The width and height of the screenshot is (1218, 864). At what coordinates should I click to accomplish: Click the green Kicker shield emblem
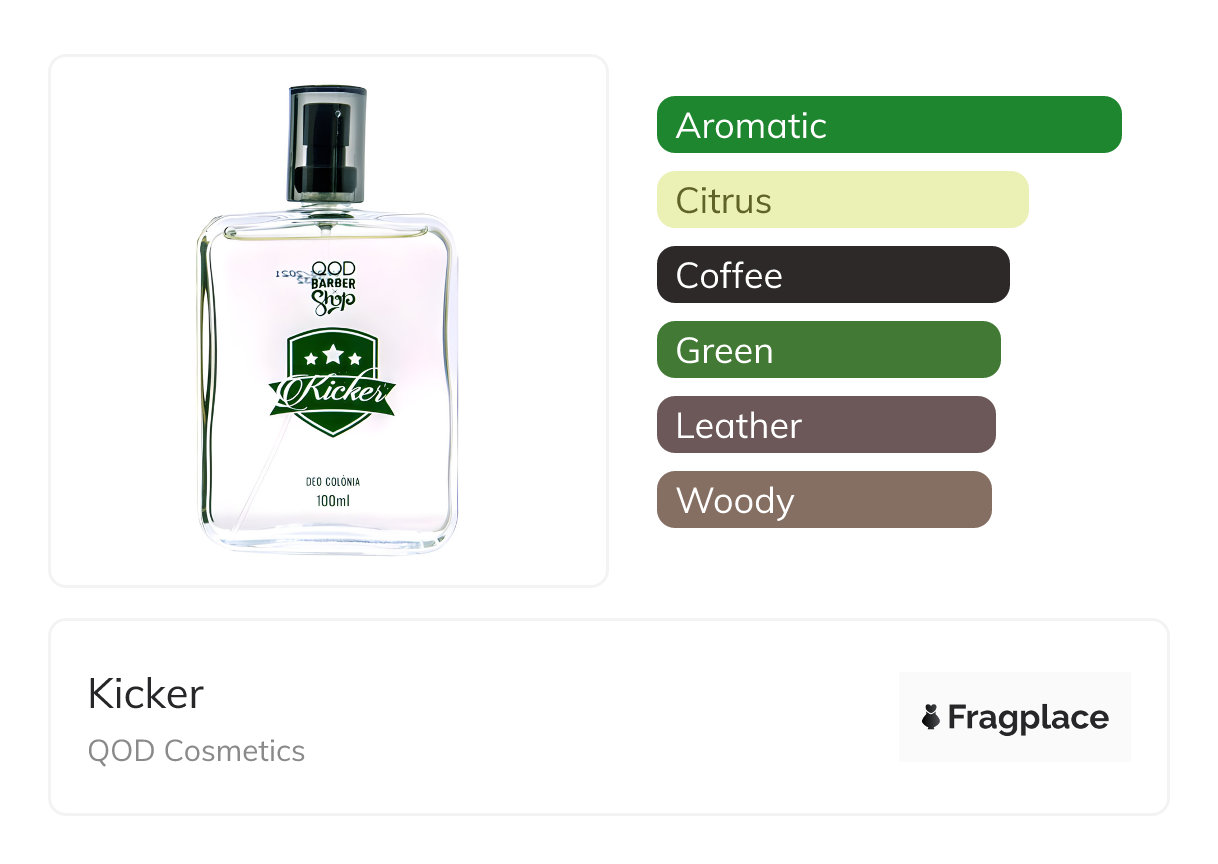pos(332,382)
